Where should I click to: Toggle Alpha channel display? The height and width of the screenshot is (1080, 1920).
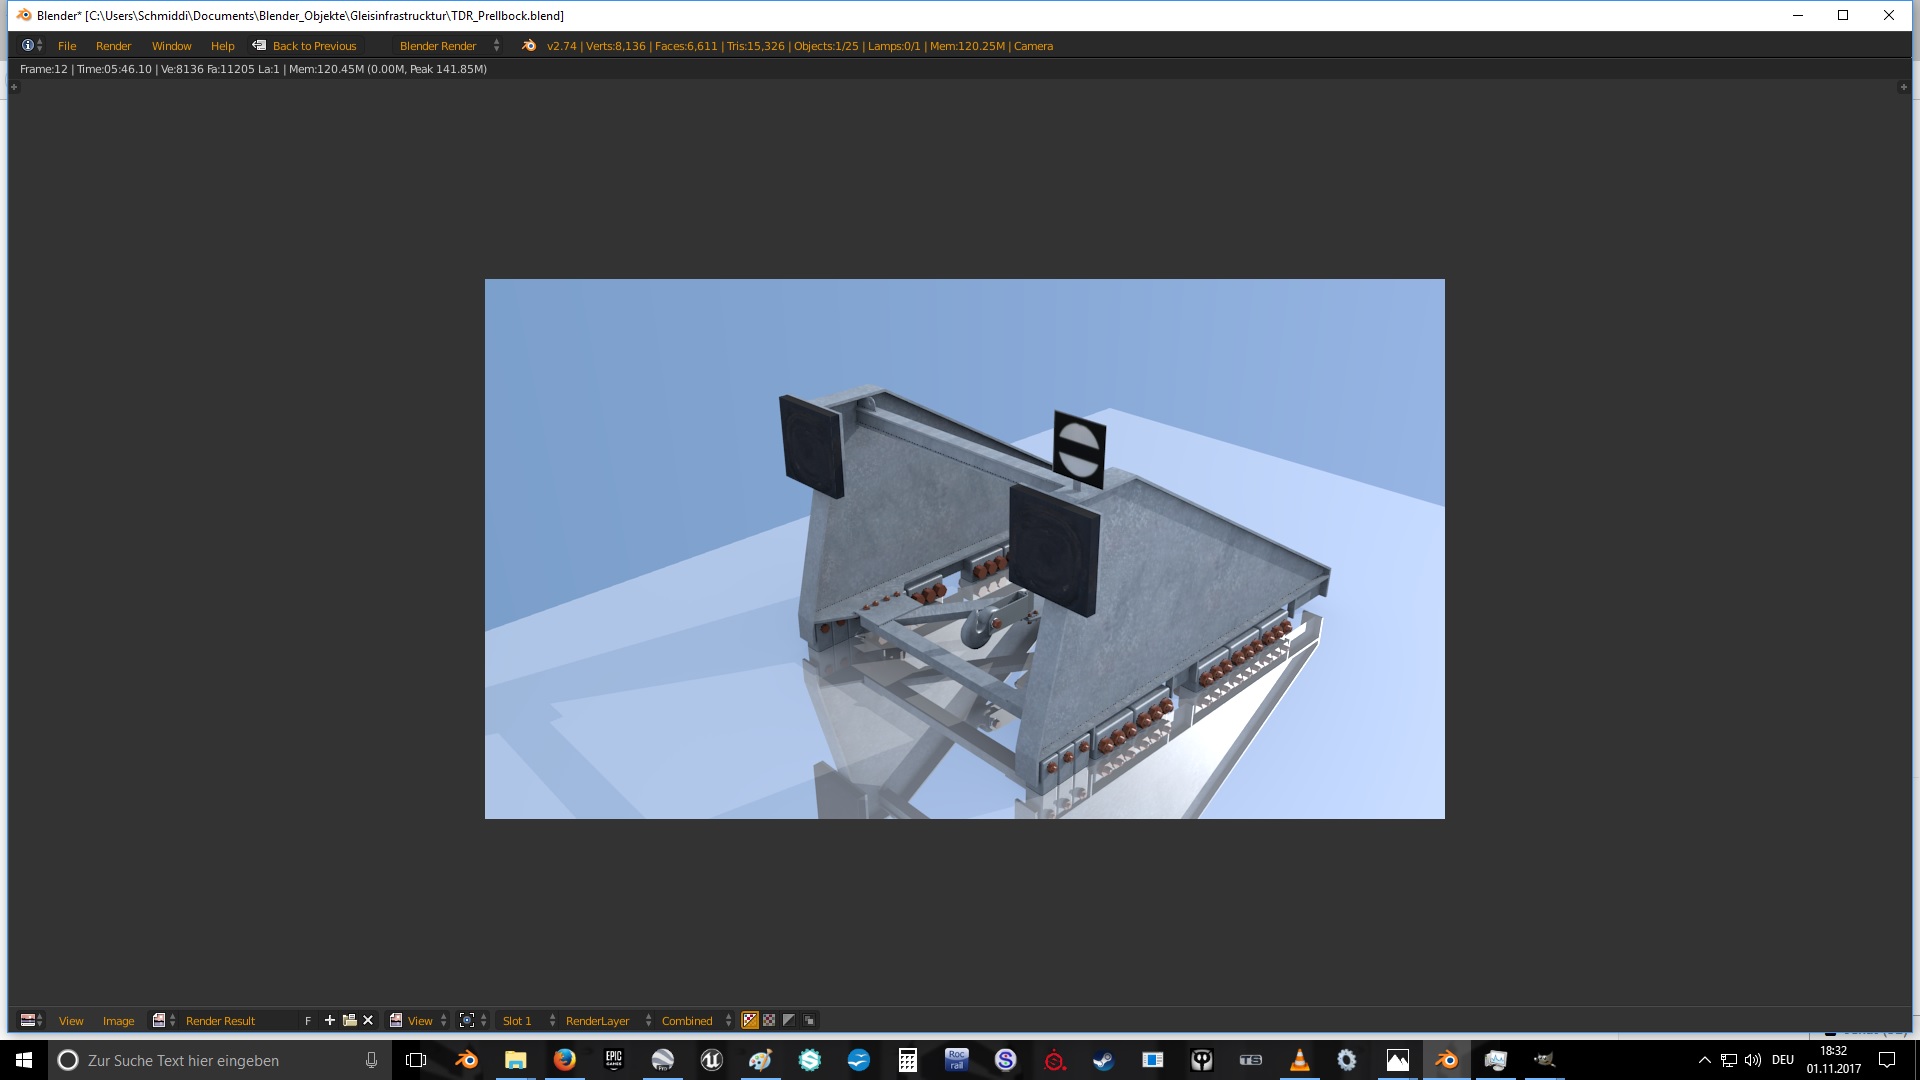789,1021
